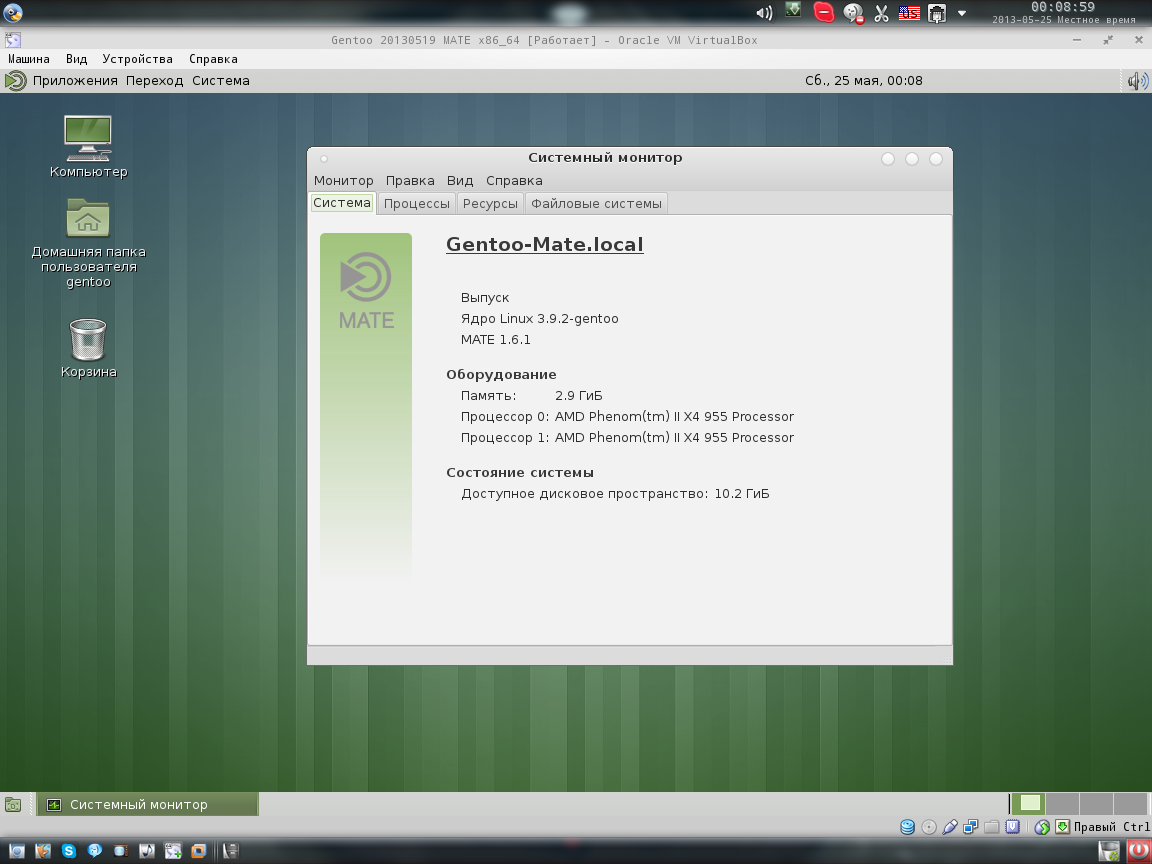Open the MATE logo menu icon in the guest panel
The height and width of the screenshot is (864, 1152).
click(15, 81)
